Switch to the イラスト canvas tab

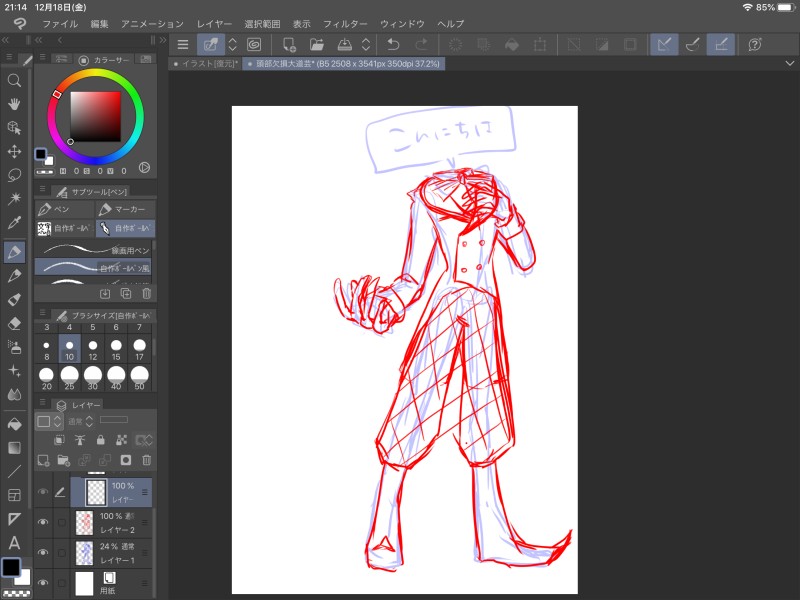[x=204, y=63]
